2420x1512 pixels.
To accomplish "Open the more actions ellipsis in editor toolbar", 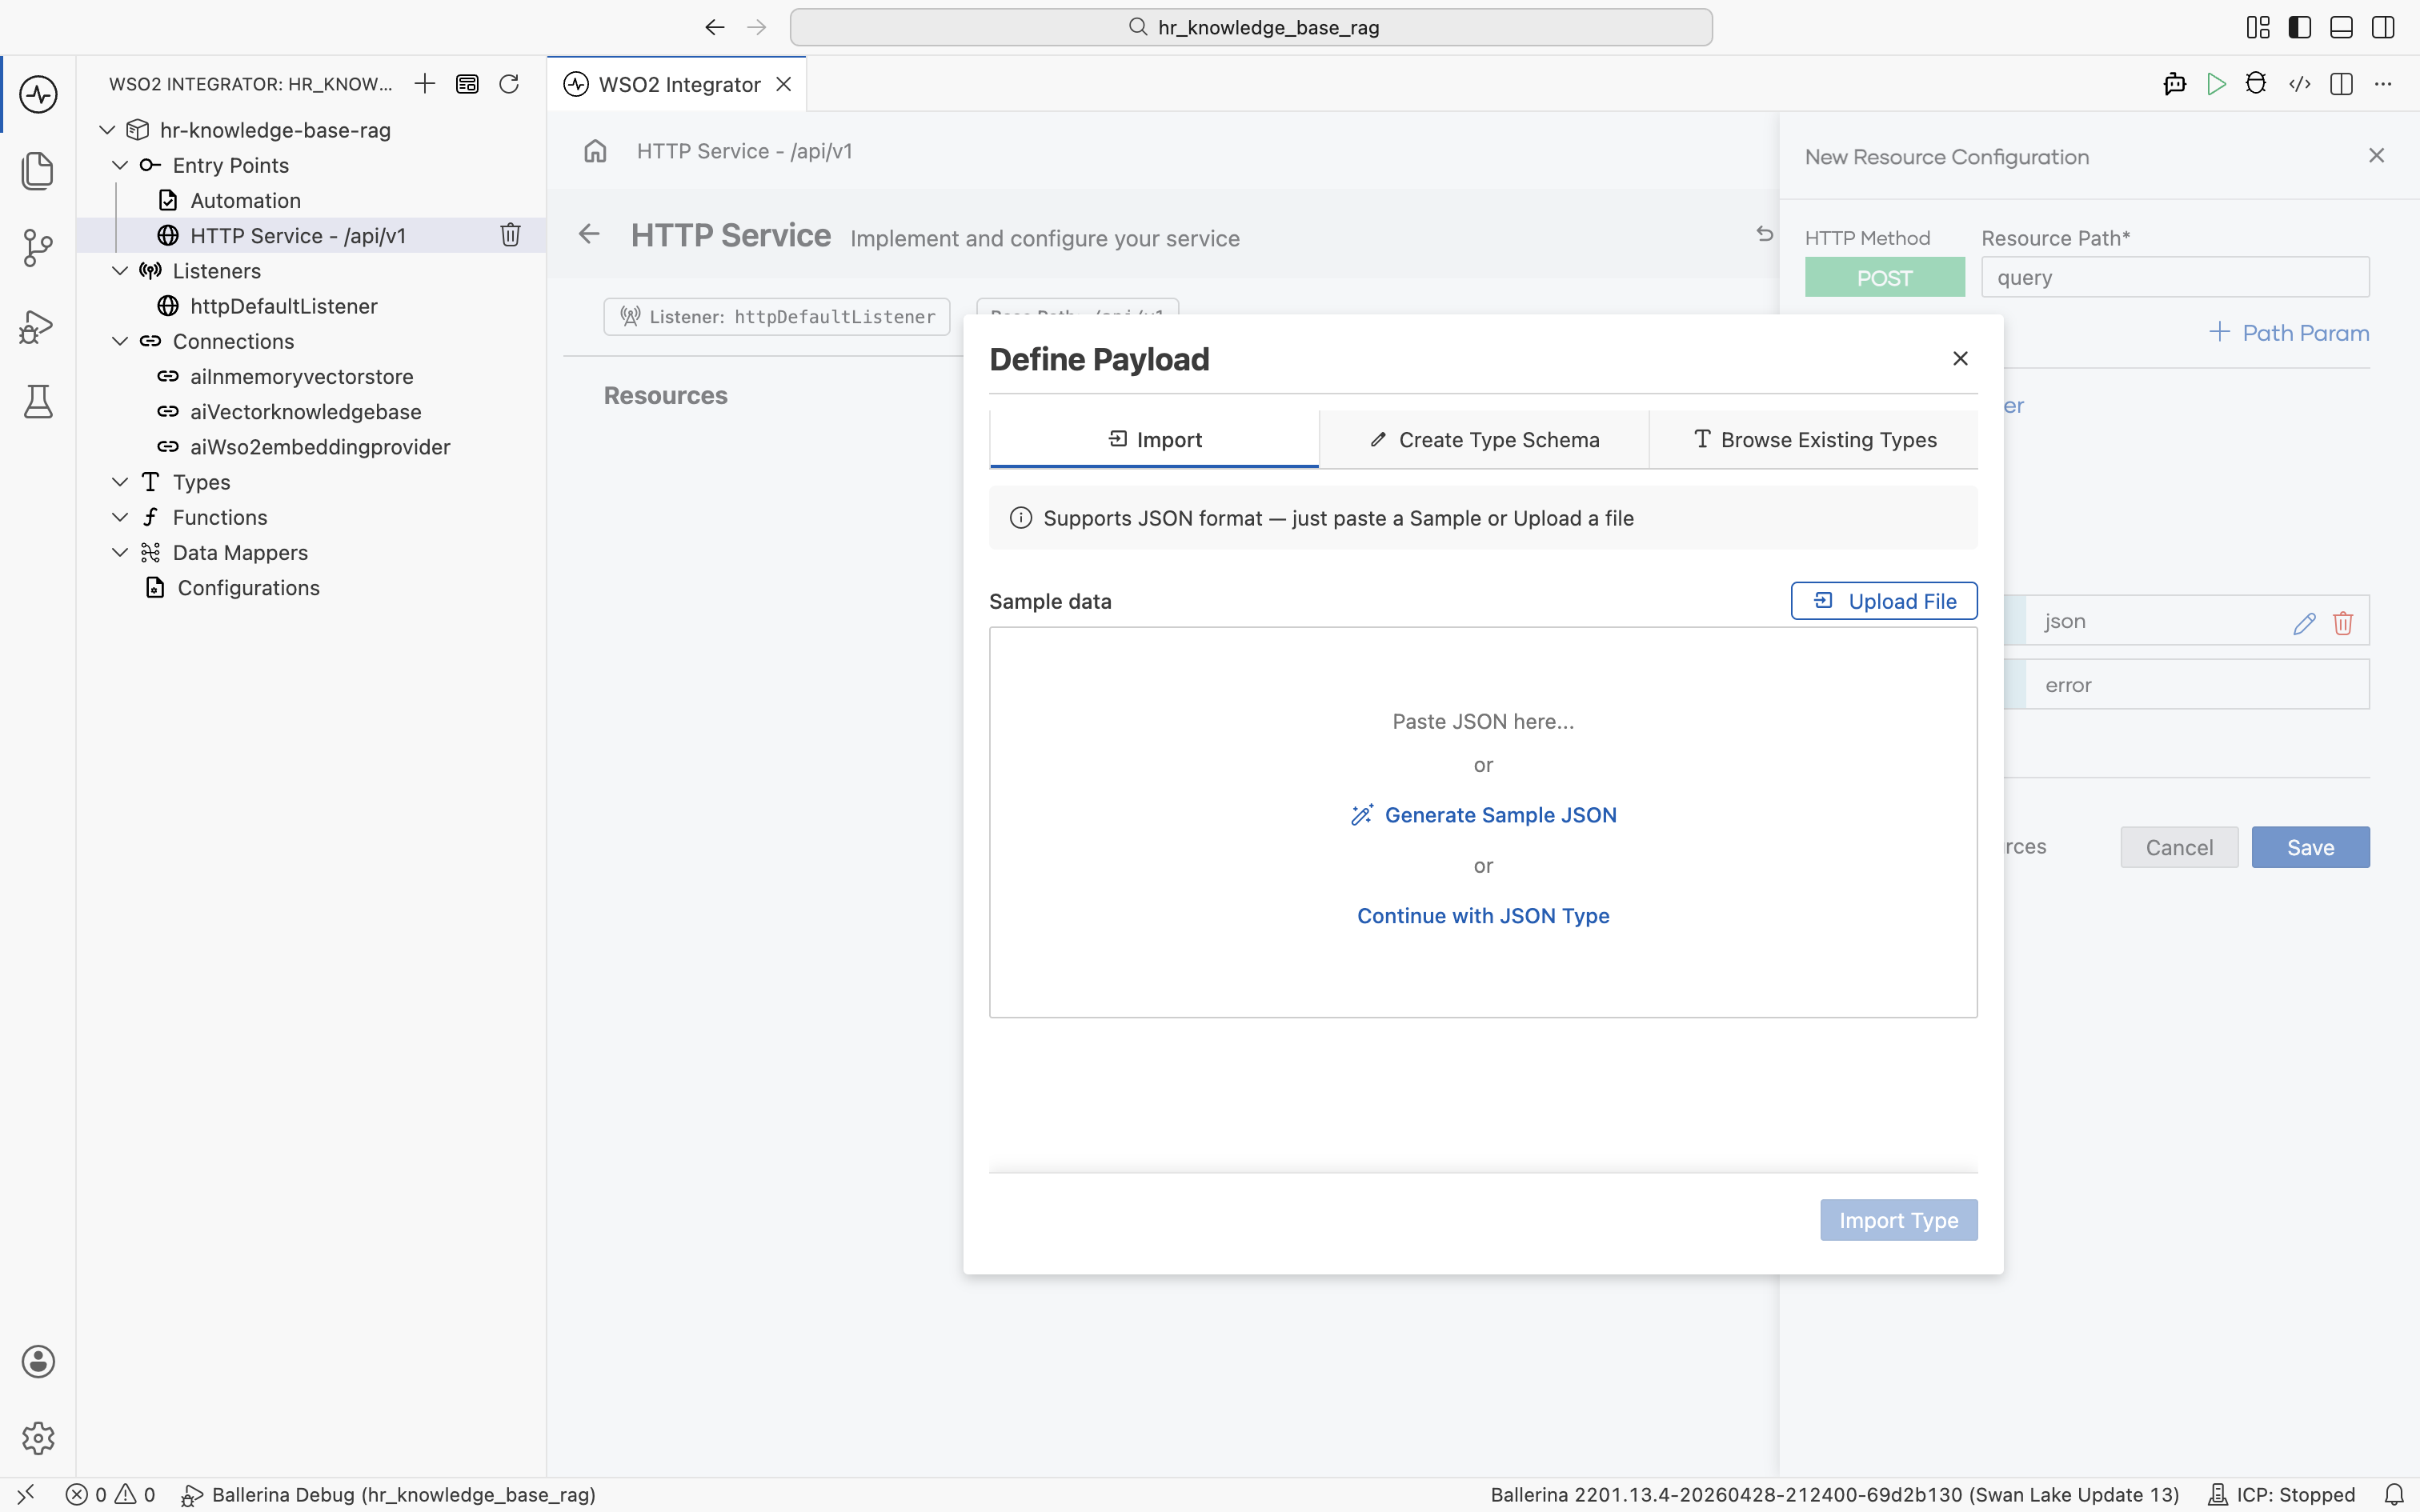I will (x=2383, y=84).
